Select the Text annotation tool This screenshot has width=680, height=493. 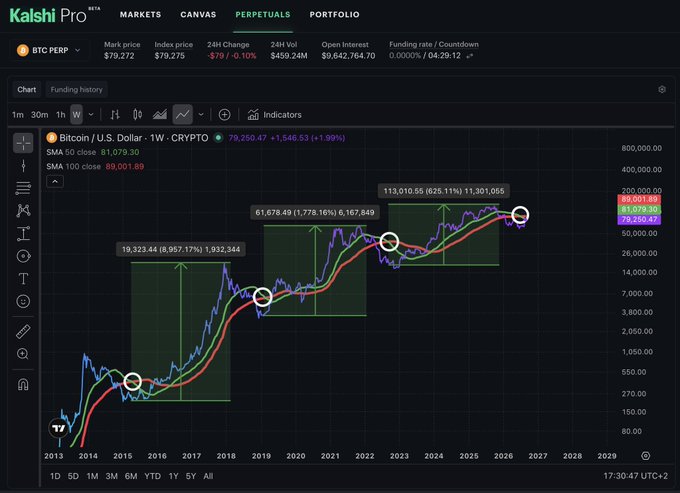23,278
